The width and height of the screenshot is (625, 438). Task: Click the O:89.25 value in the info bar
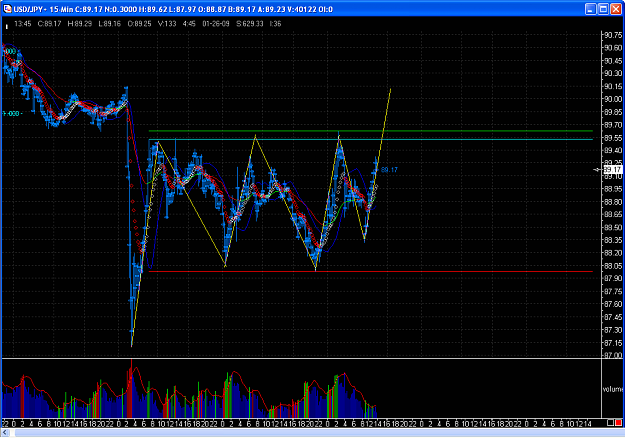click(x=139, y=24)
